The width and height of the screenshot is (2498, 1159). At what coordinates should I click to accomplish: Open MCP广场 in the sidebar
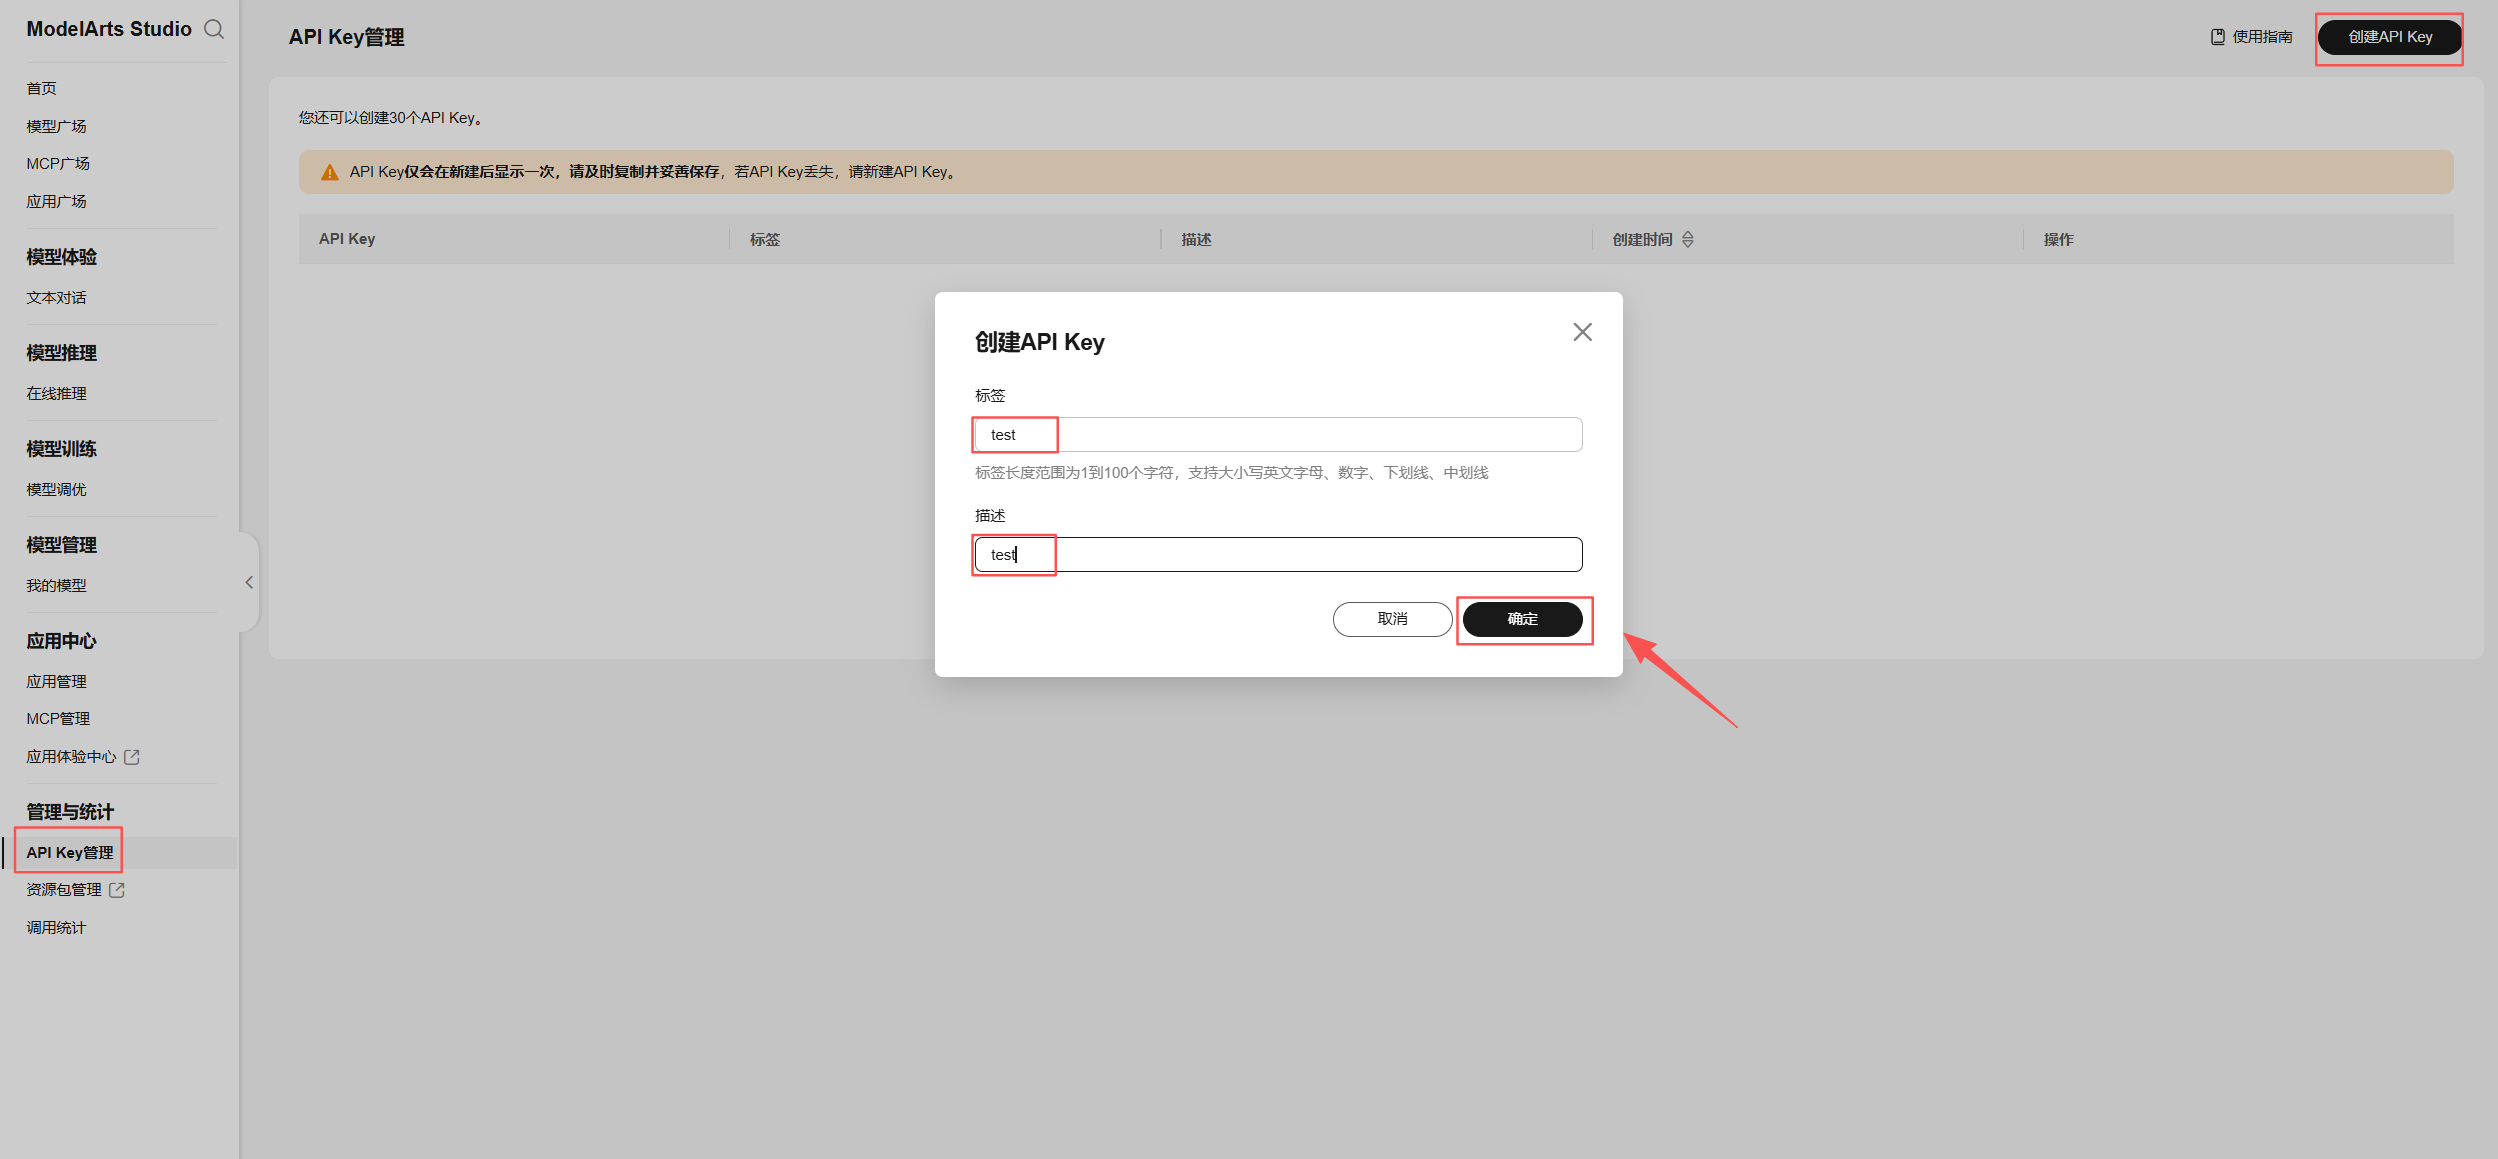(58, 163)
